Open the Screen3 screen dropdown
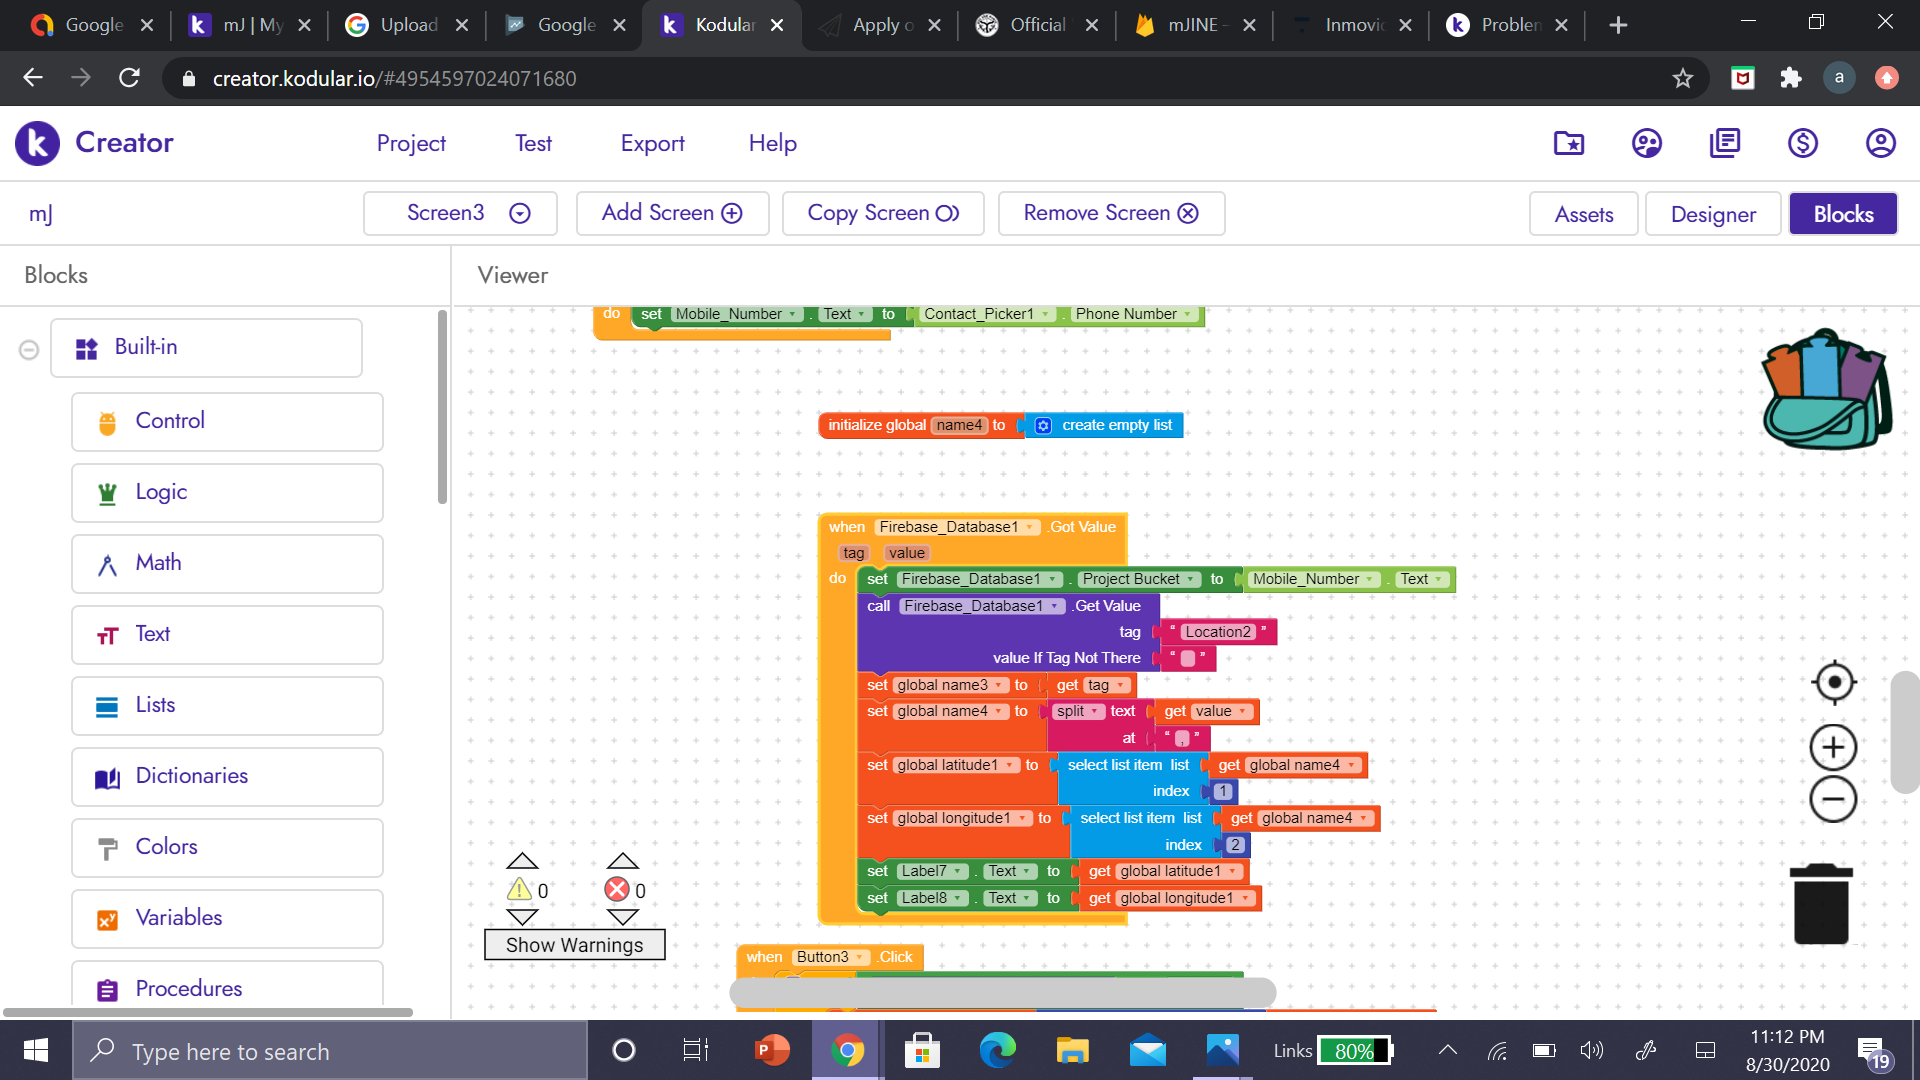Screen dimensions: 1920x1080 point(460,213)
